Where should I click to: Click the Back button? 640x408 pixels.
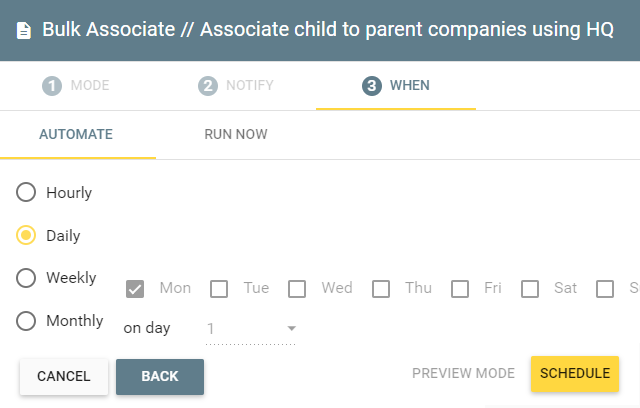(x=160, y=377)
